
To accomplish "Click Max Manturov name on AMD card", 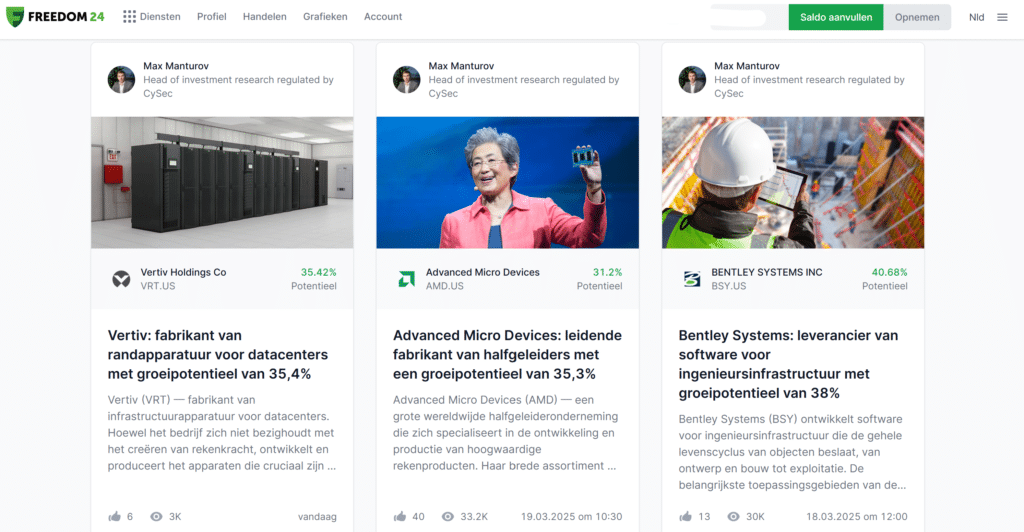I will [461, 66].
